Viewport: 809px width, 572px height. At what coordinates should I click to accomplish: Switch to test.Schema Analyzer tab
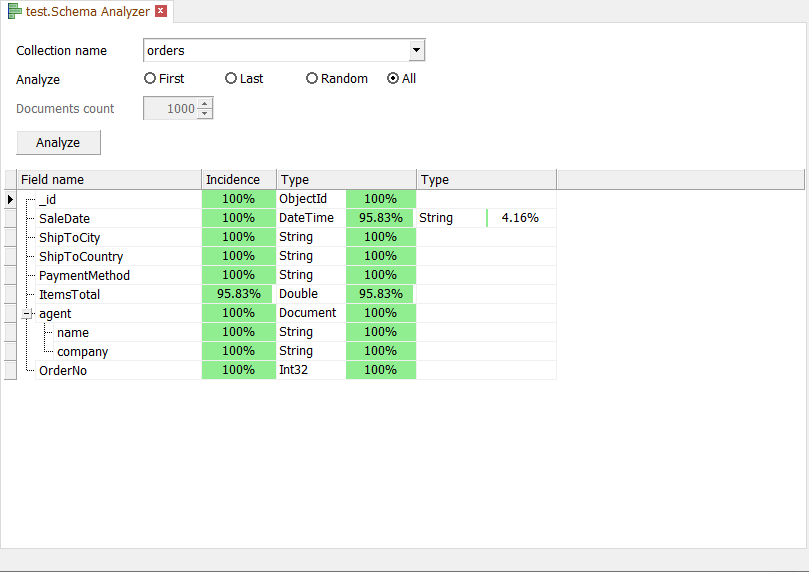(x=88, y=12)
